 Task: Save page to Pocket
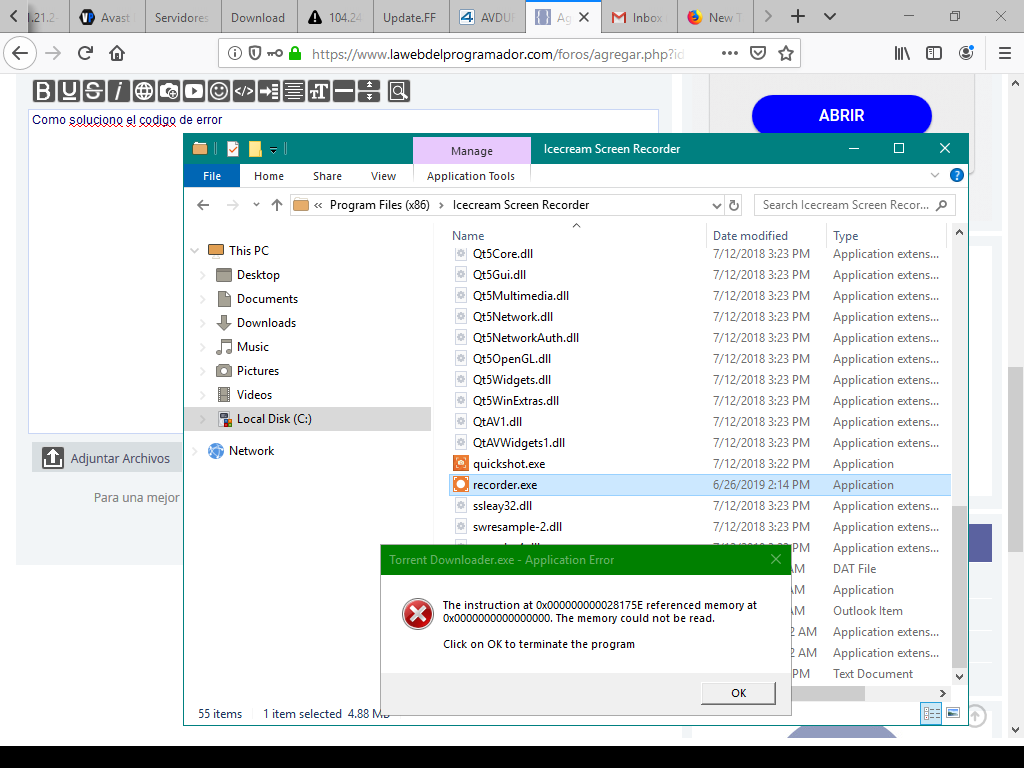click(x=758, y=53)
